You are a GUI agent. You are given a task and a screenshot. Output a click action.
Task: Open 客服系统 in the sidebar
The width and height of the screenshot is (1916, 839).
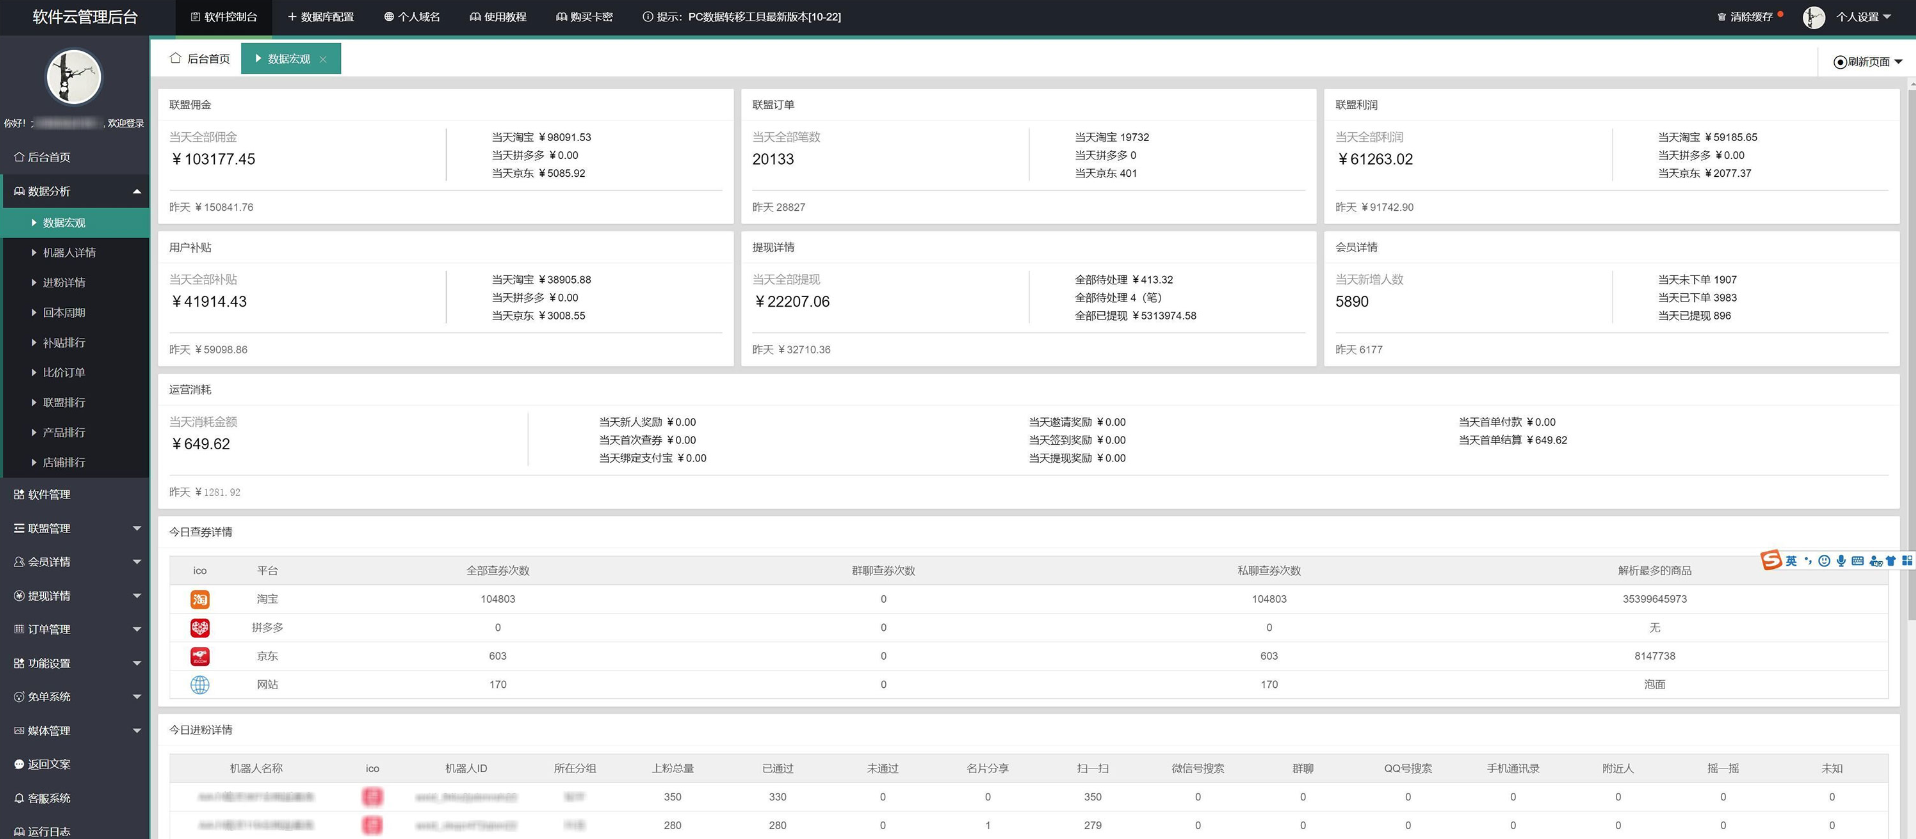point(75,798)
